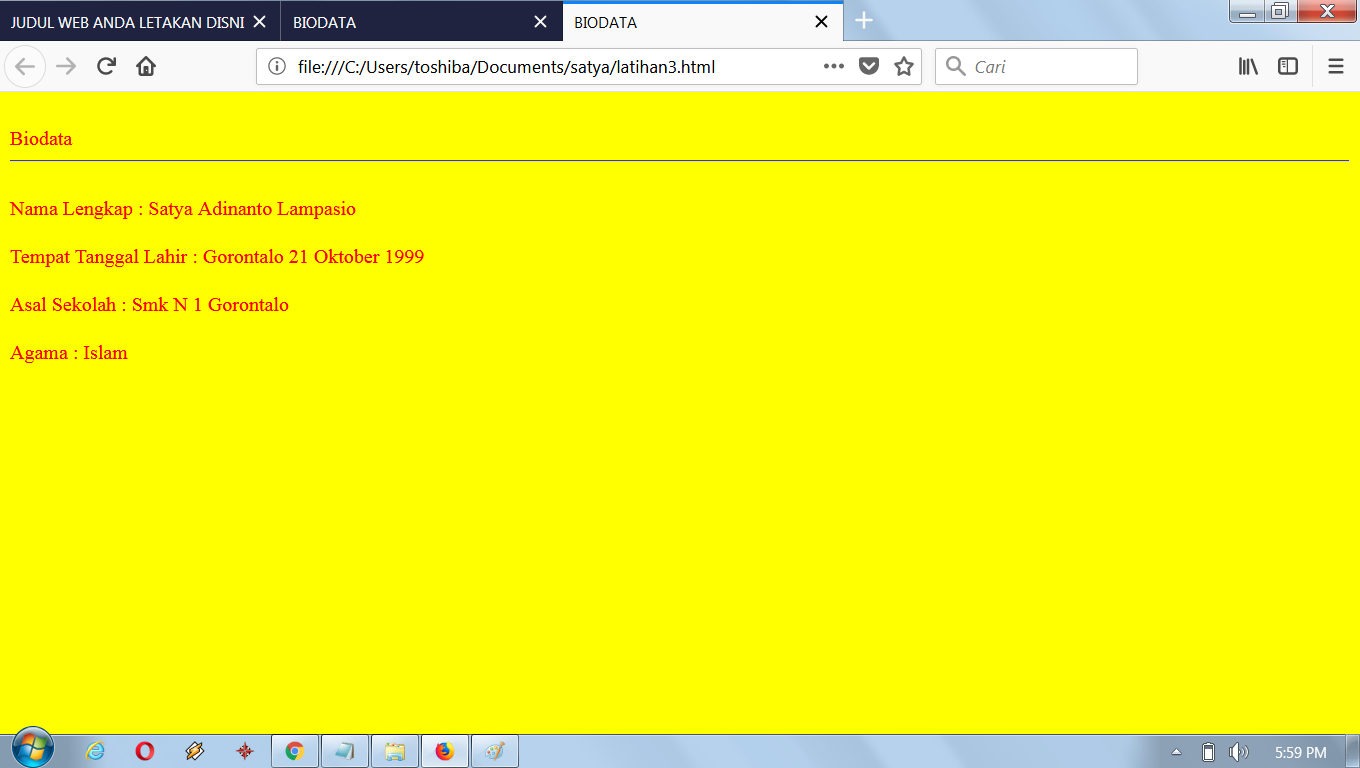This screenshot has height=768, width=1360.
Task: Check the battery status icon
Action: [1208, 752]
